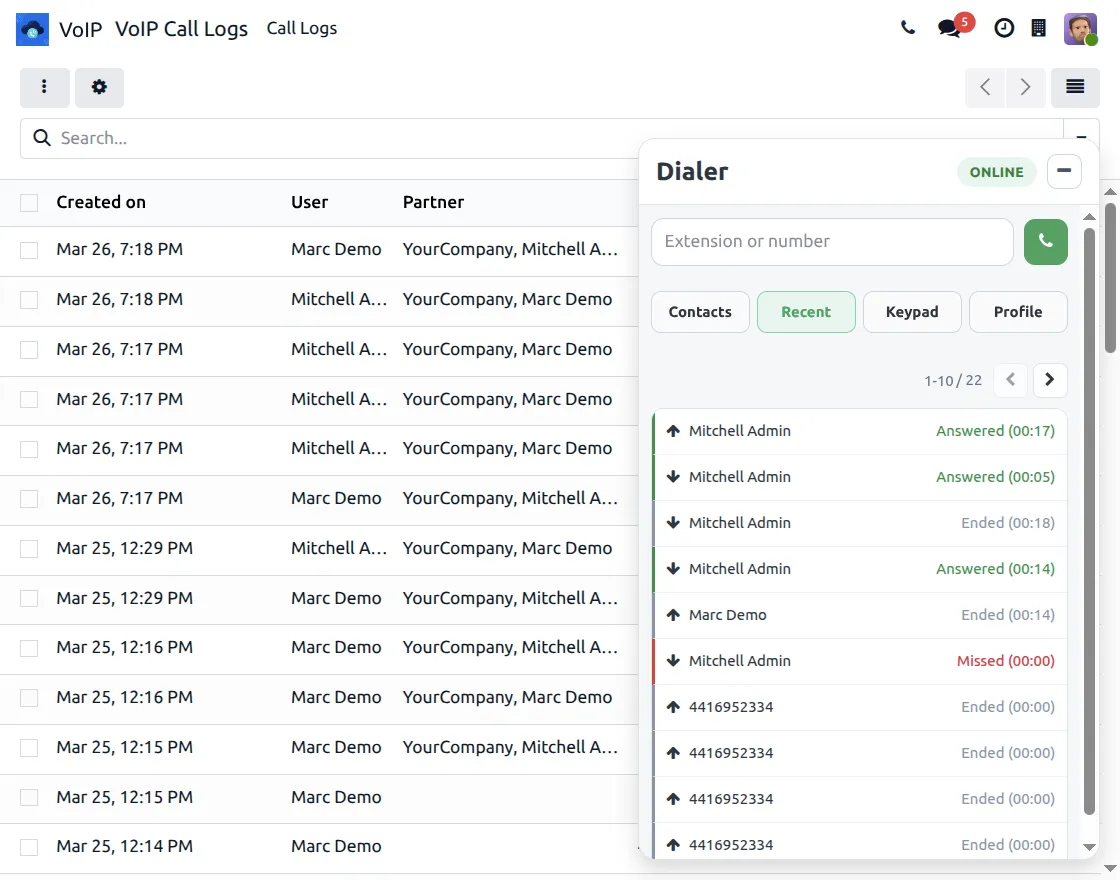Open Discuss messages showing 5 notifications
Image resolution: width=1120 pixels, height=880 pixels.
point(948,28)
